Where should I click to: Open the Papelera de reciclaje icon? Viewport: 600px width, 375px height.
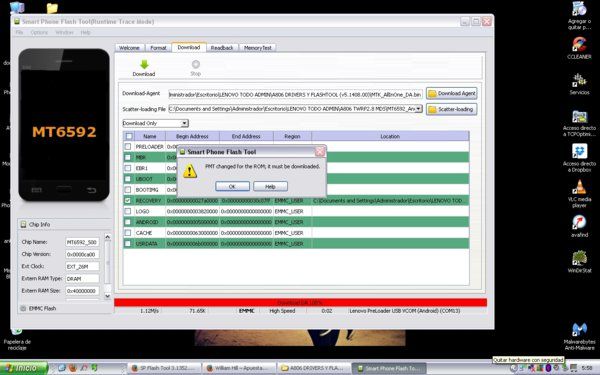(x=16, y=331)
